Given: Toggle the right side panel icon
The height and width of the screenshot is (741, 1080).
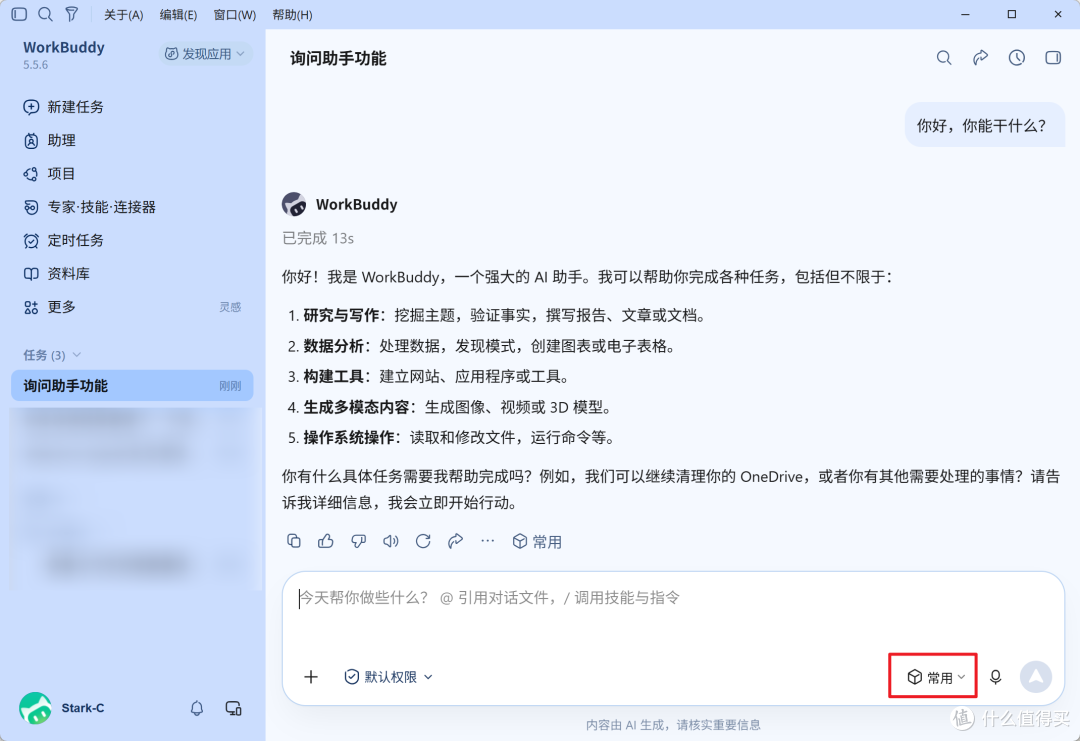Looking at the screenshot, I should coord(1053,58).
